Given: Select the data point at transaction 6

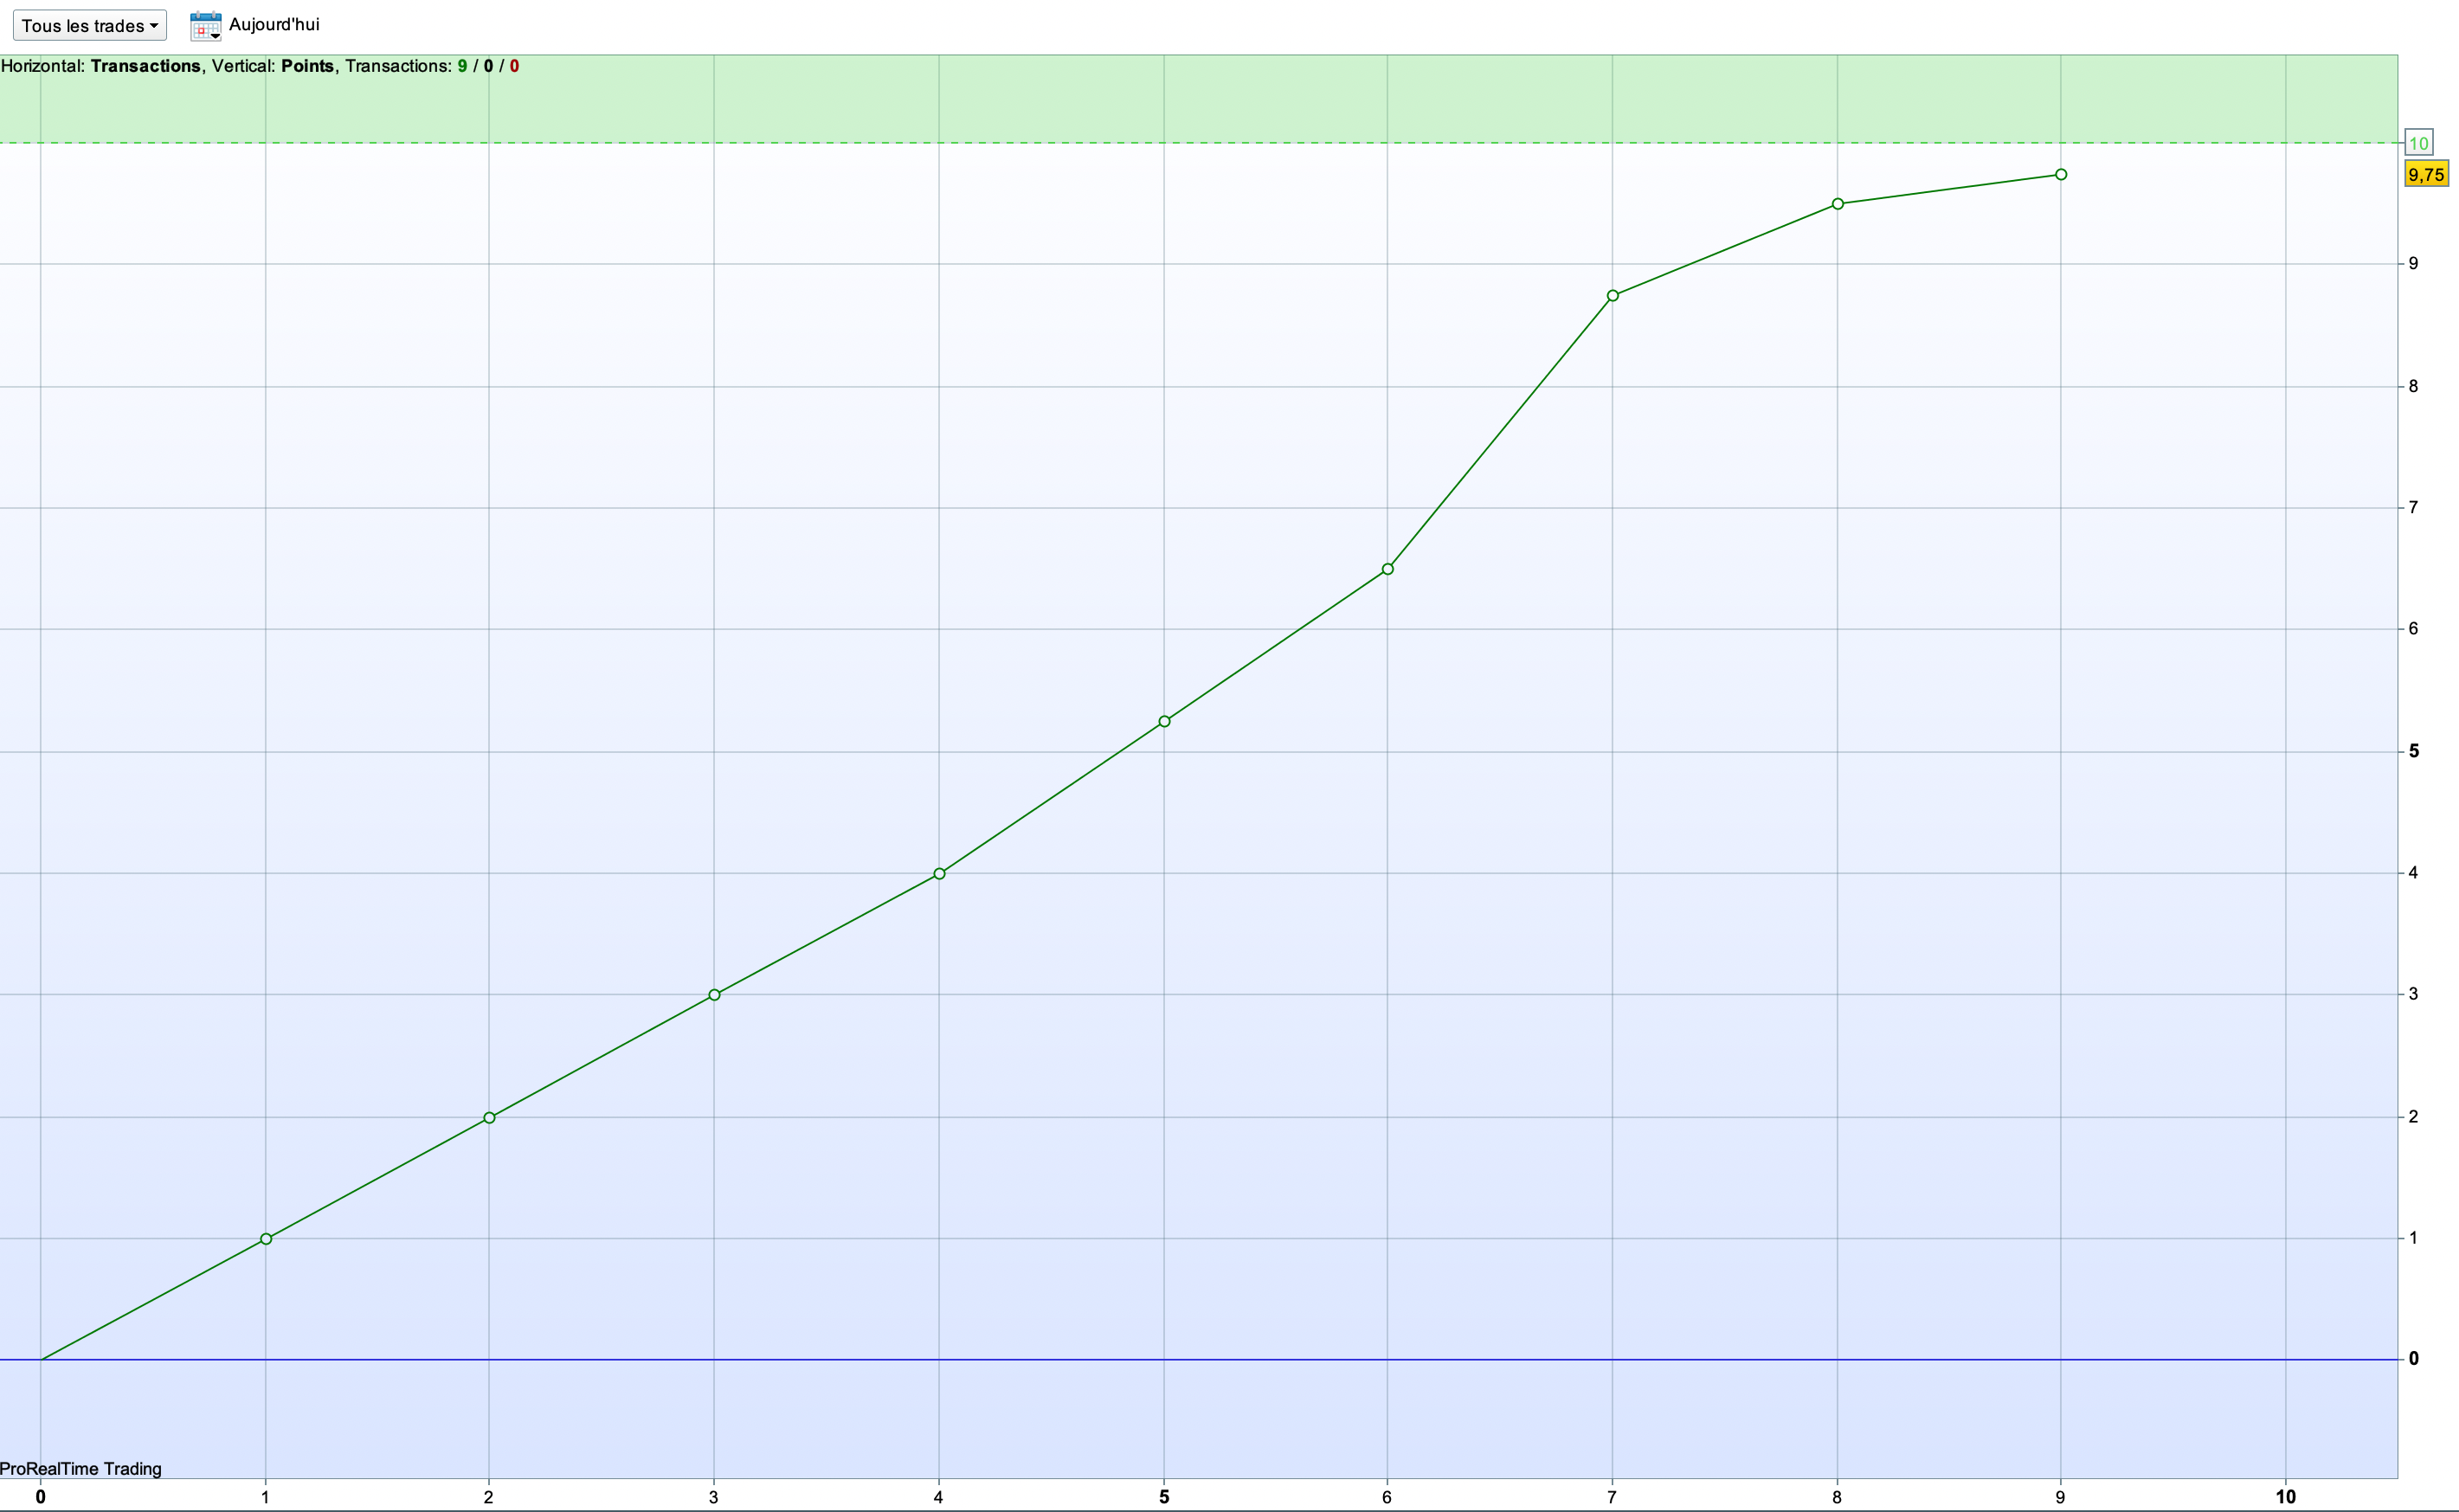Looking at the screenshot, I should [x=1387, y=569].
